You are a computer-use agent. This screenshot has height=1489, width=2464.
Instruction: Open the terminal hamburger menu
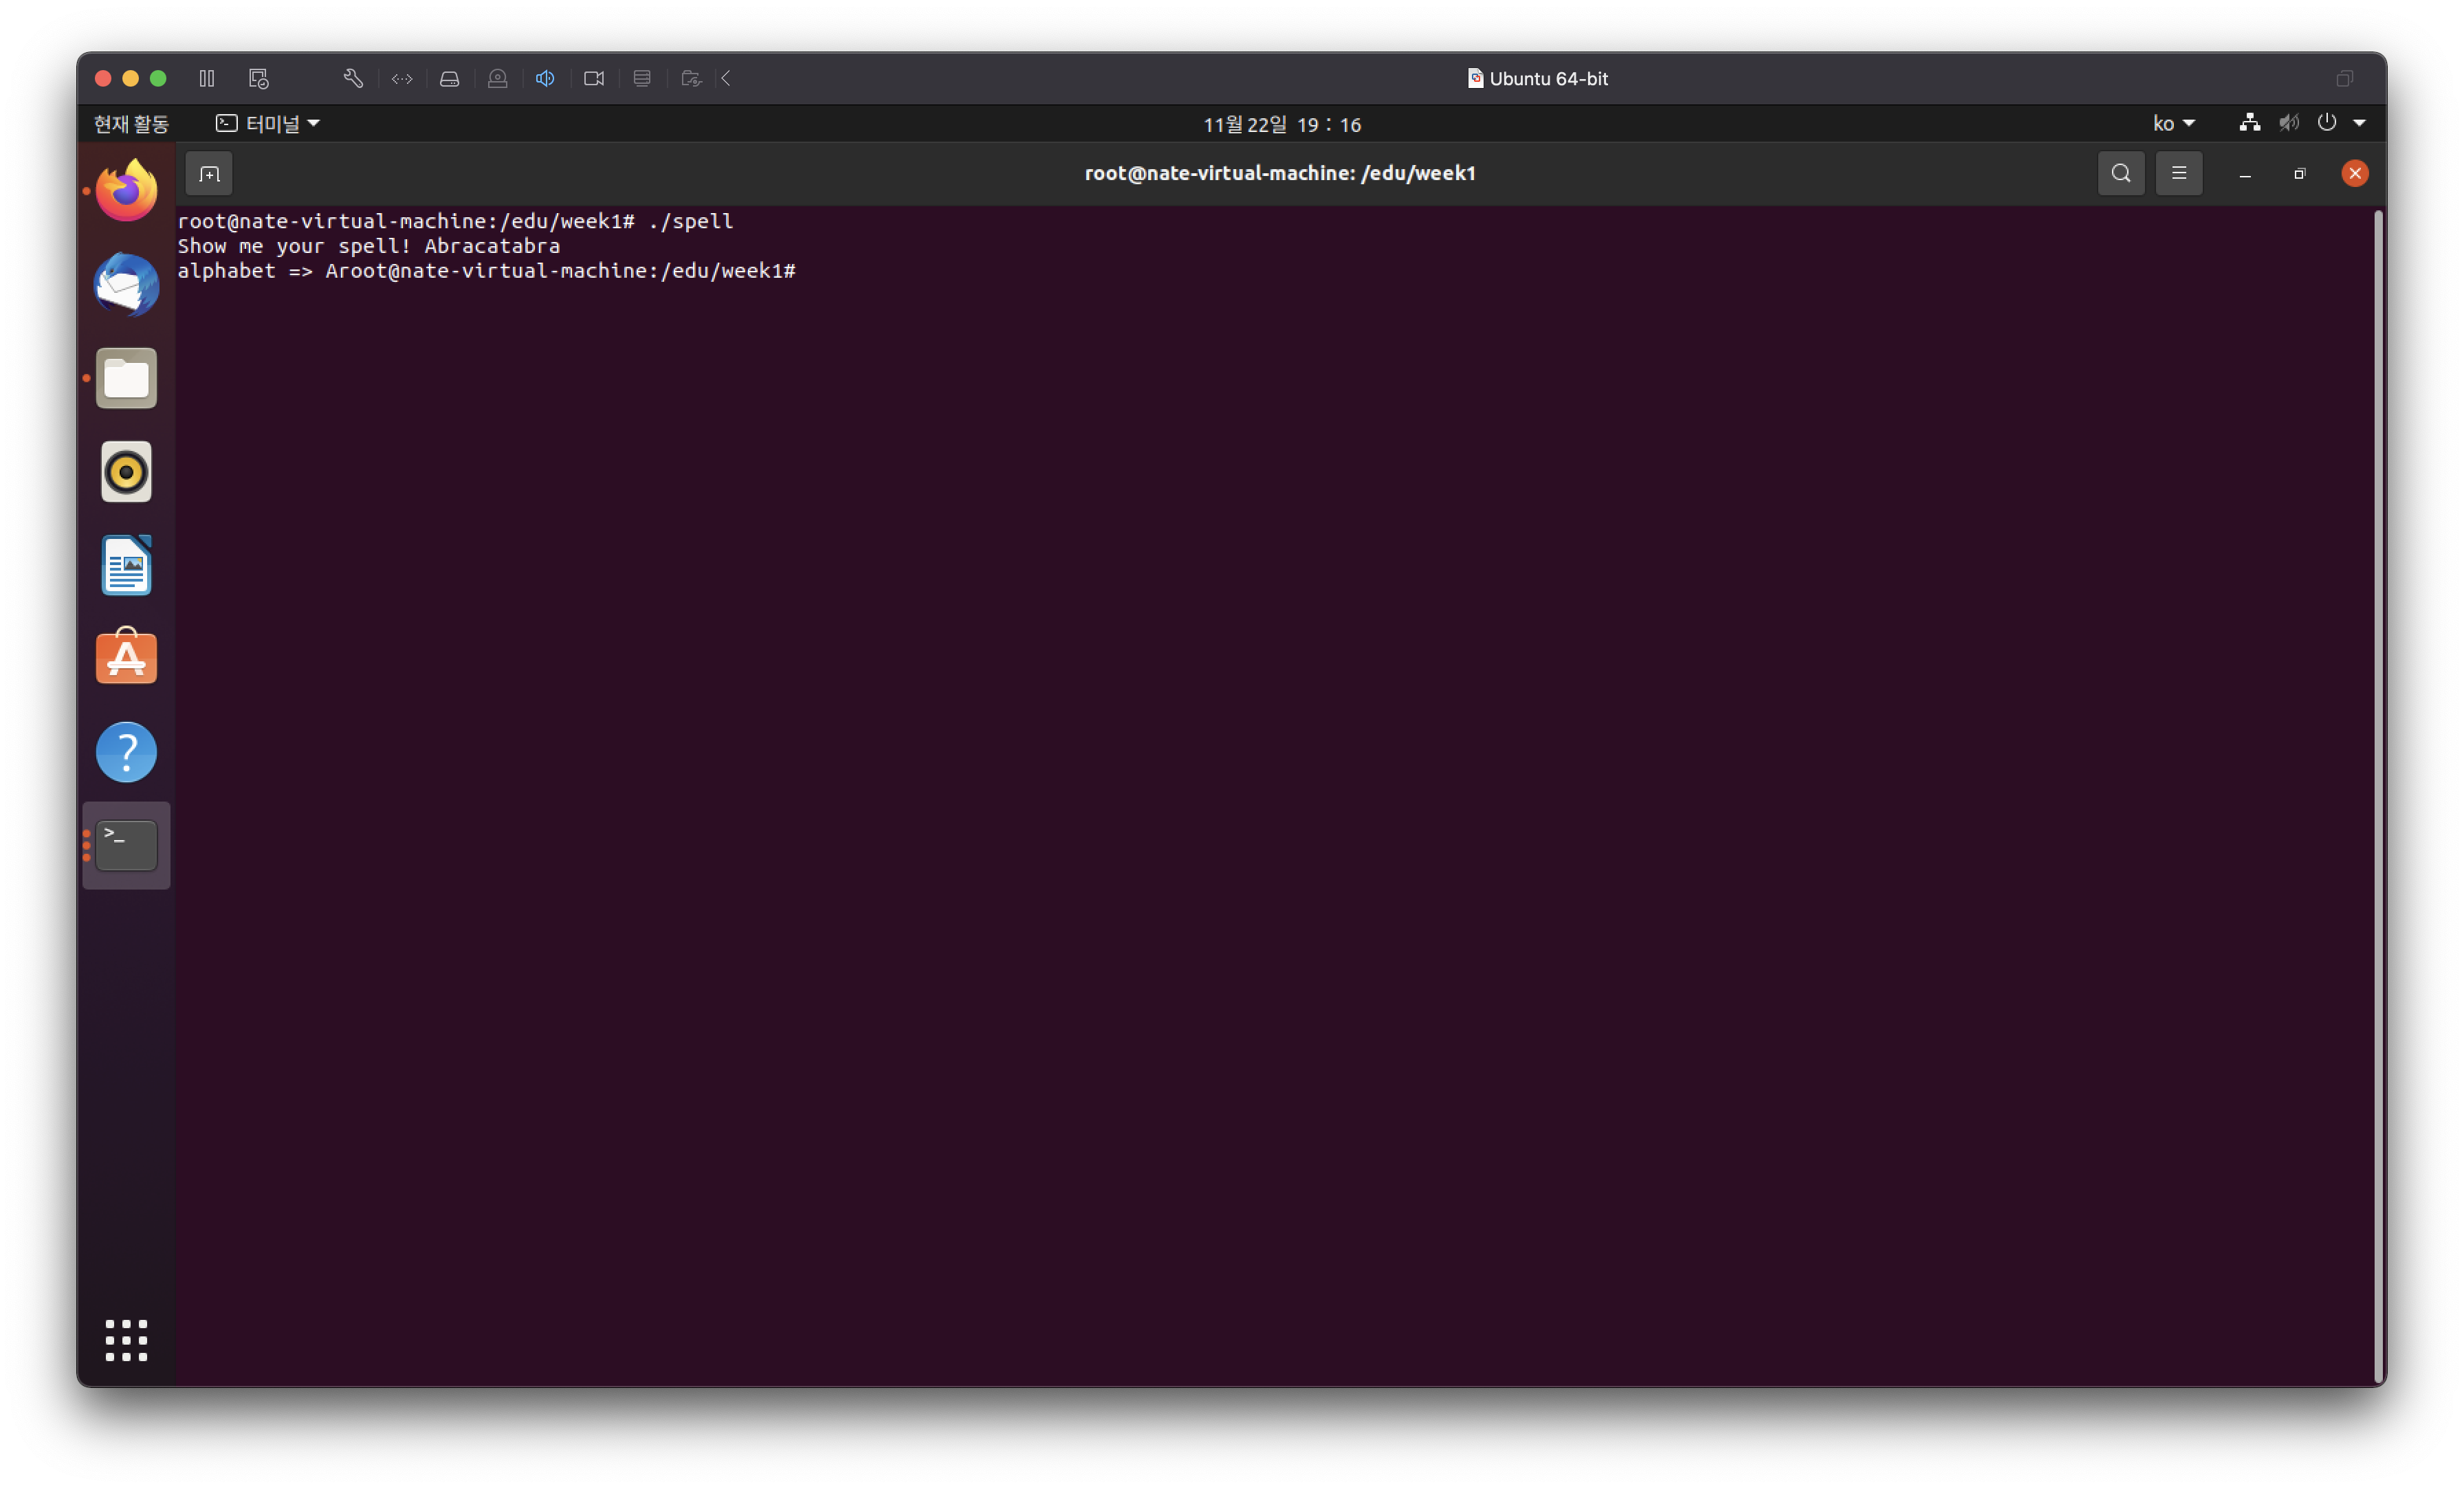(2178, 173)
